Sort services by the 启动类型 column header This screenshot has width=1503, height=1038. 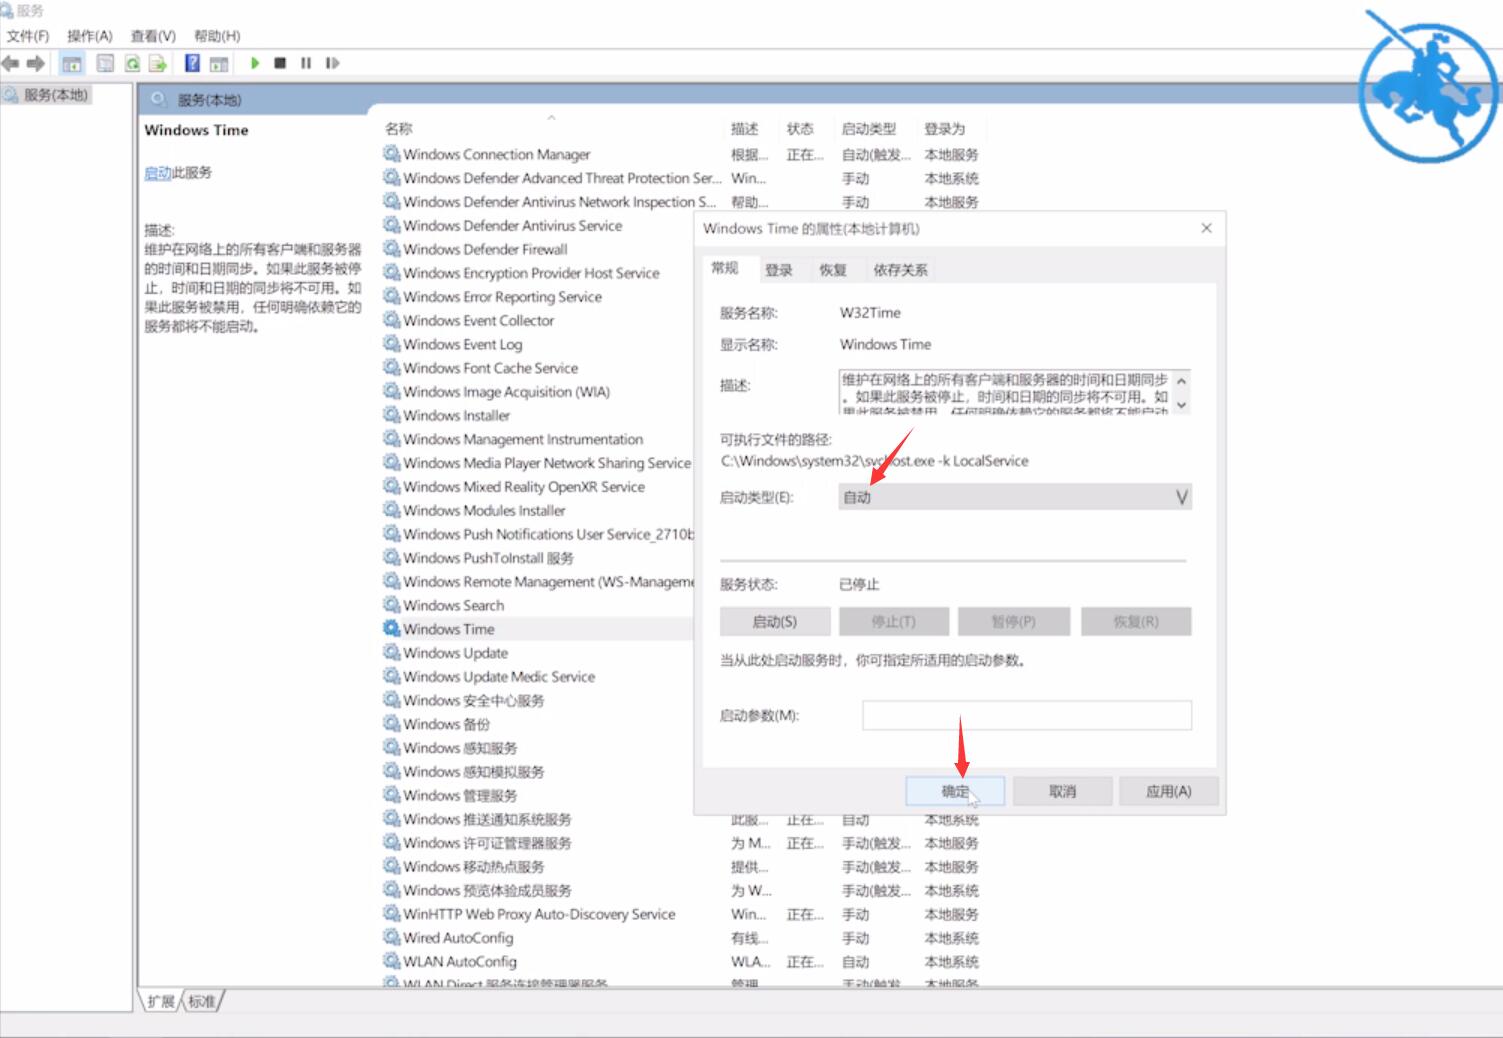point(869,128)
